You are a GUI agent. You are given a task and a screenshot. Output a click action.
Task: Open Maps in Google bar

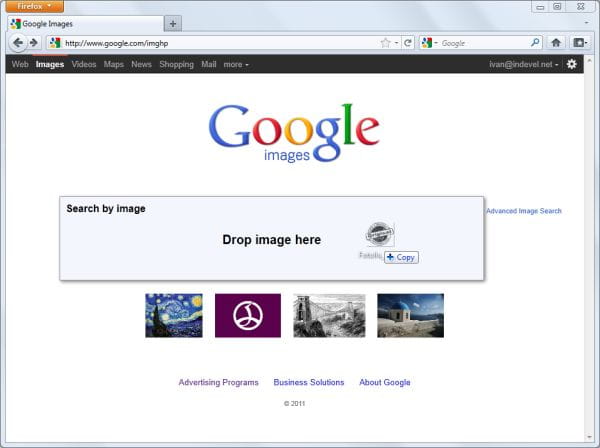click(114, 65)
